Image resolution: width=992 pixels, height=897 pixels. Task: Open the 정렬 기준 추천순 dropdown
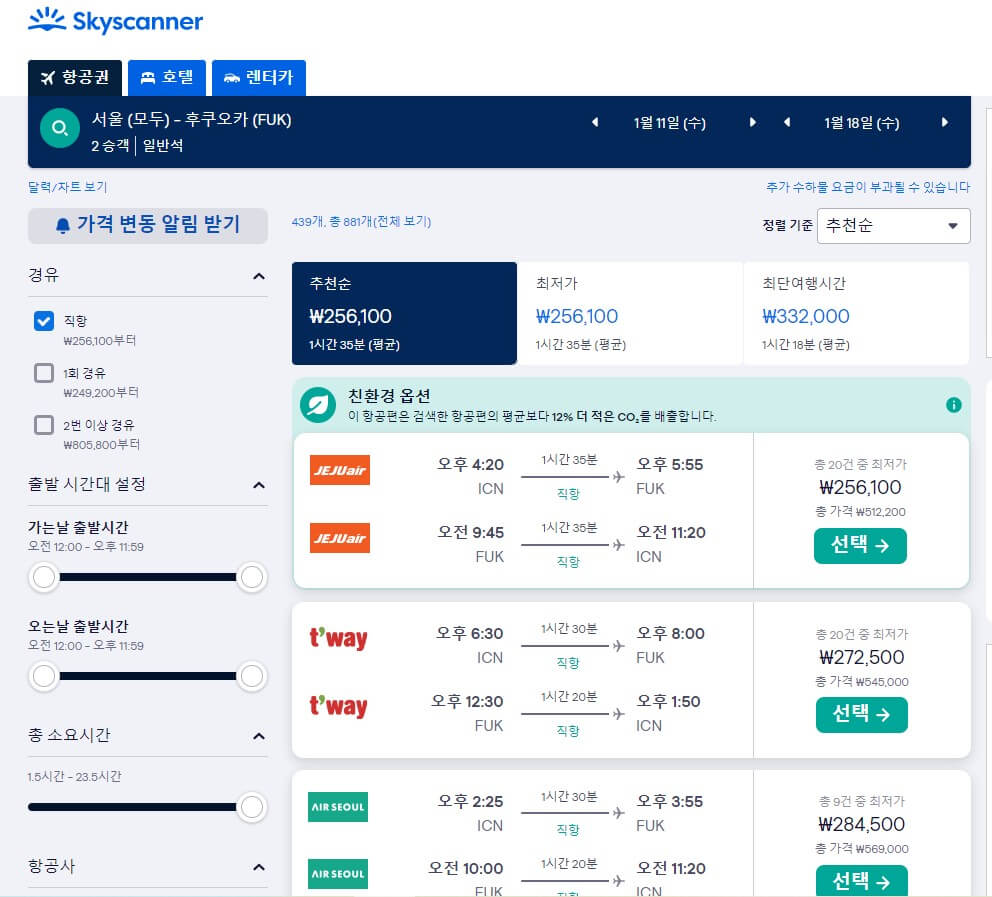point(893,226)
